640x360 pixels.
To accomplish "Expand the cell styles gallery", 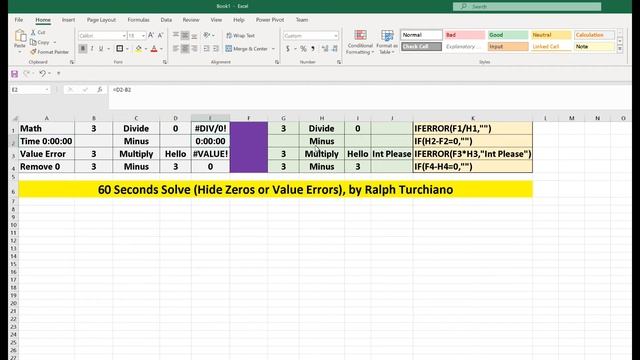I will click(620, 49).
